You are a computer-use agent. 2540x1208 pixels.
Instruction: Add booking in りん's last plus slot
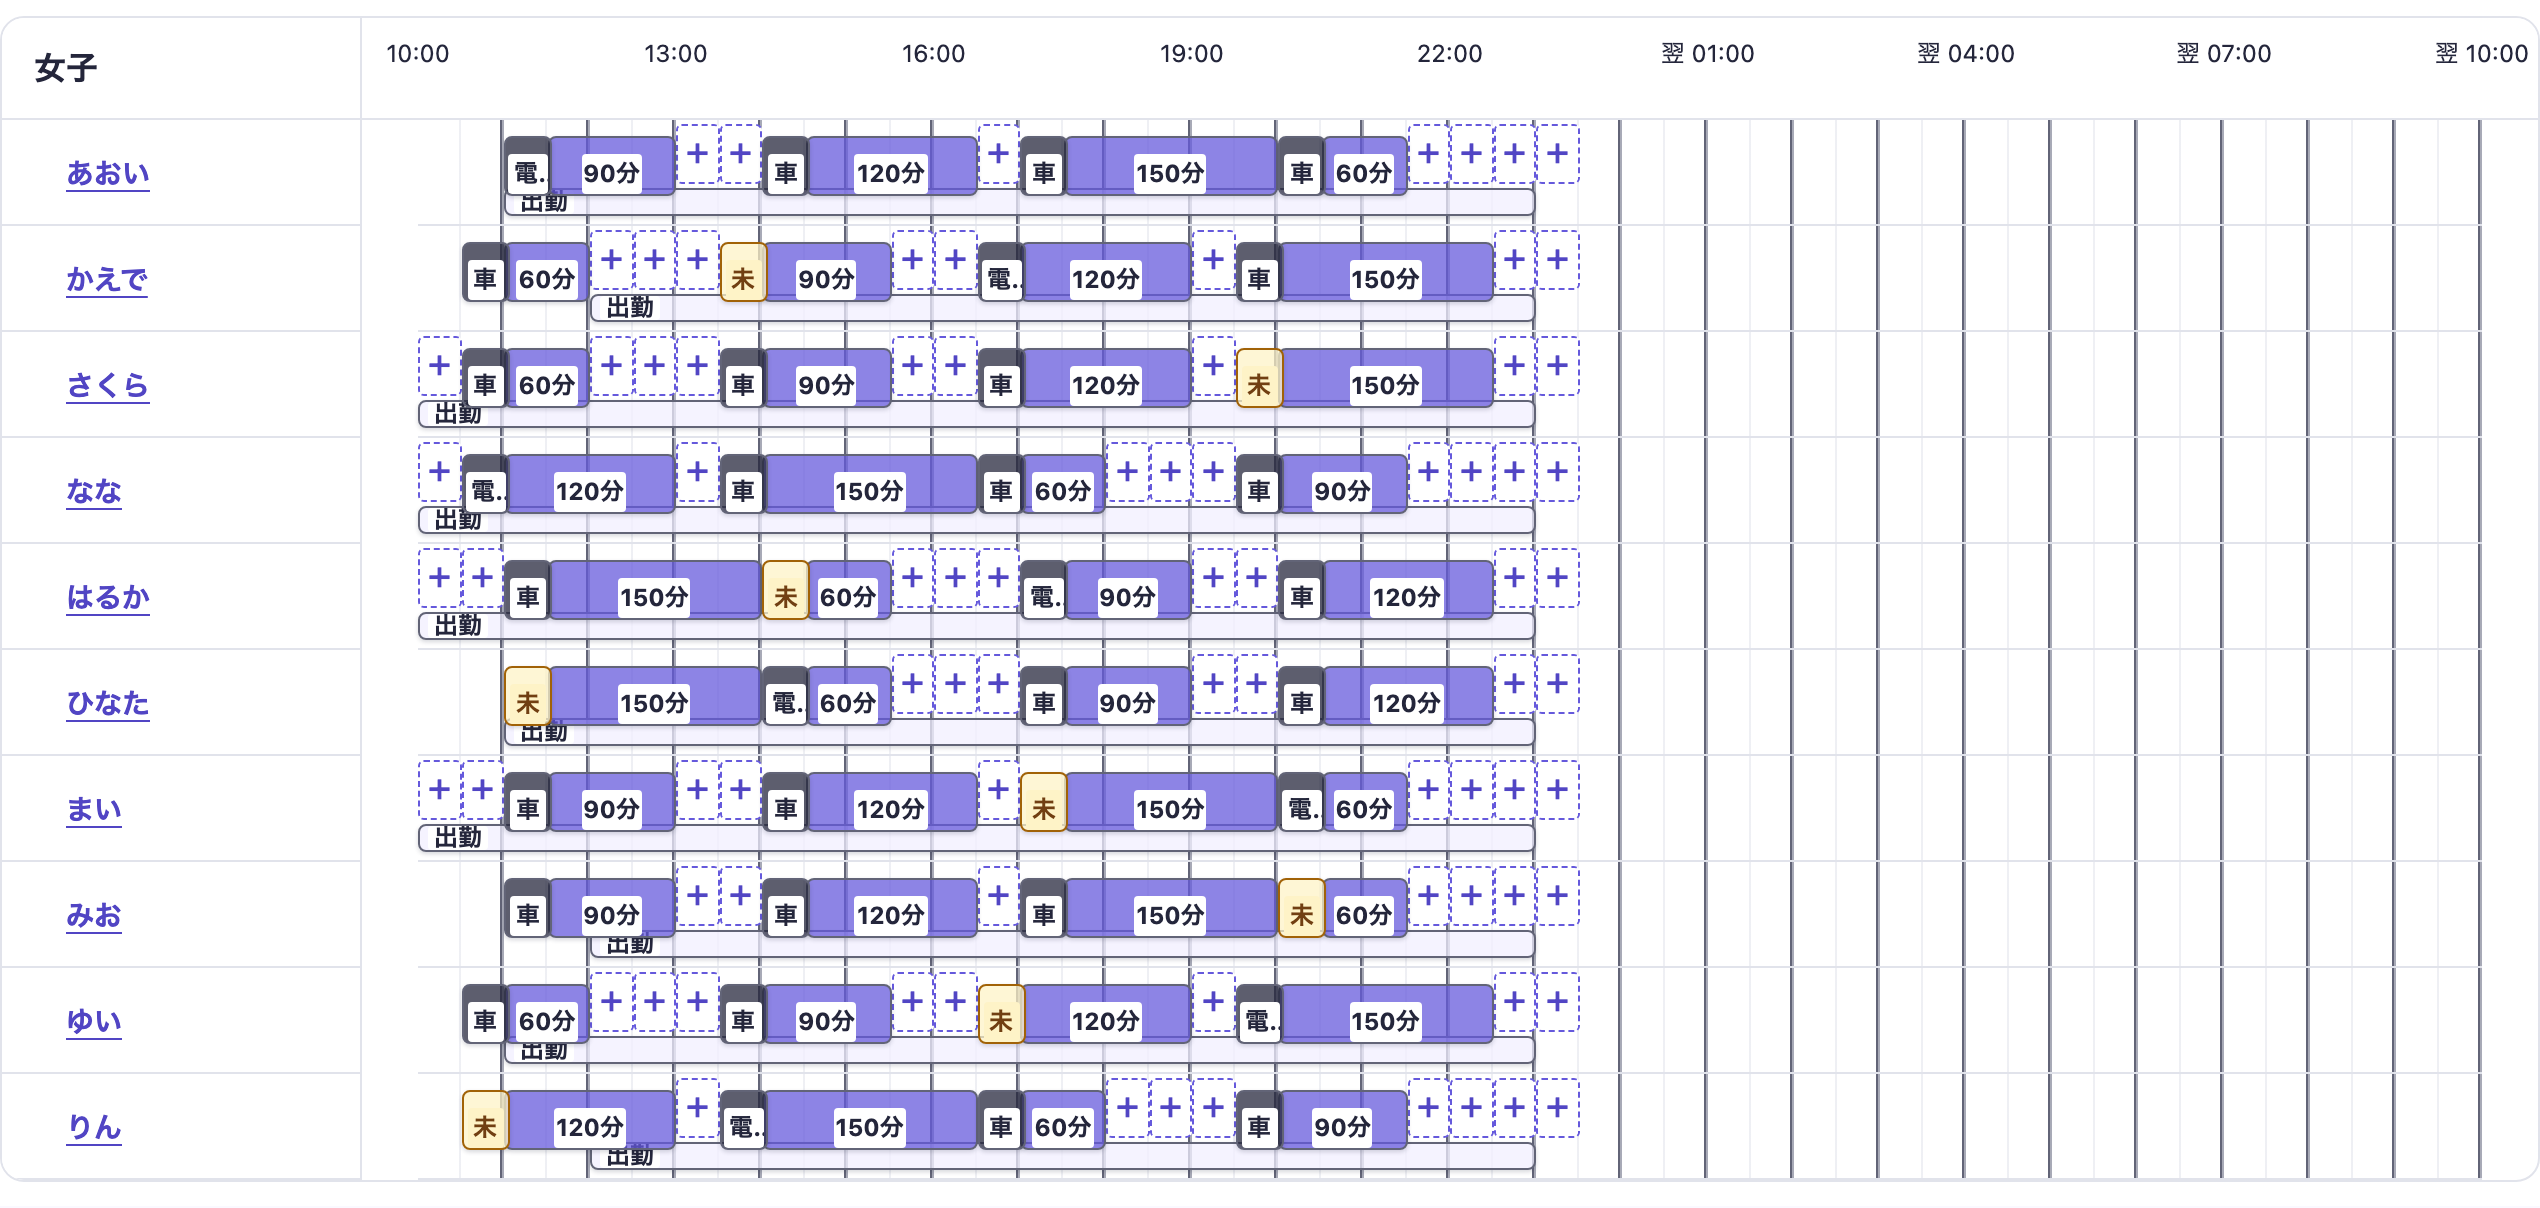(1557, 1108)
